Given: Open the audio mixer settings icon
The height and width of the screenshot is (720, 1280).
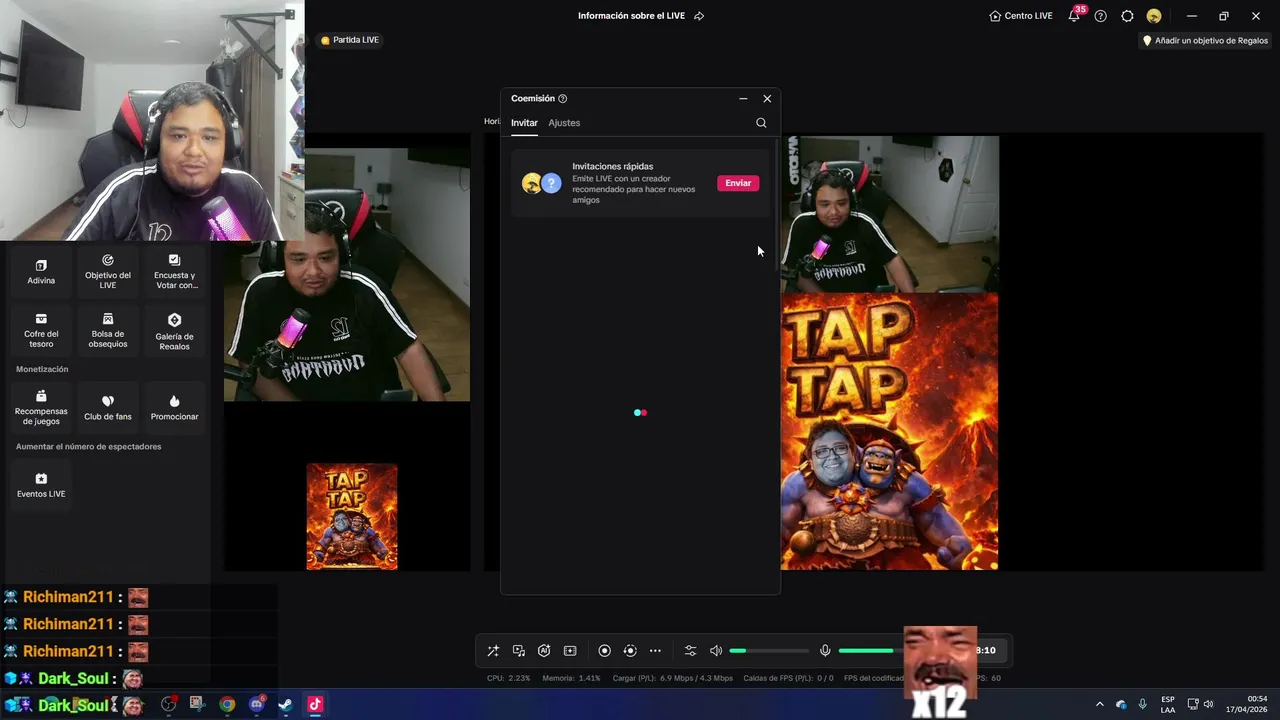Looking at the screenshot, I should coord(690,651).
